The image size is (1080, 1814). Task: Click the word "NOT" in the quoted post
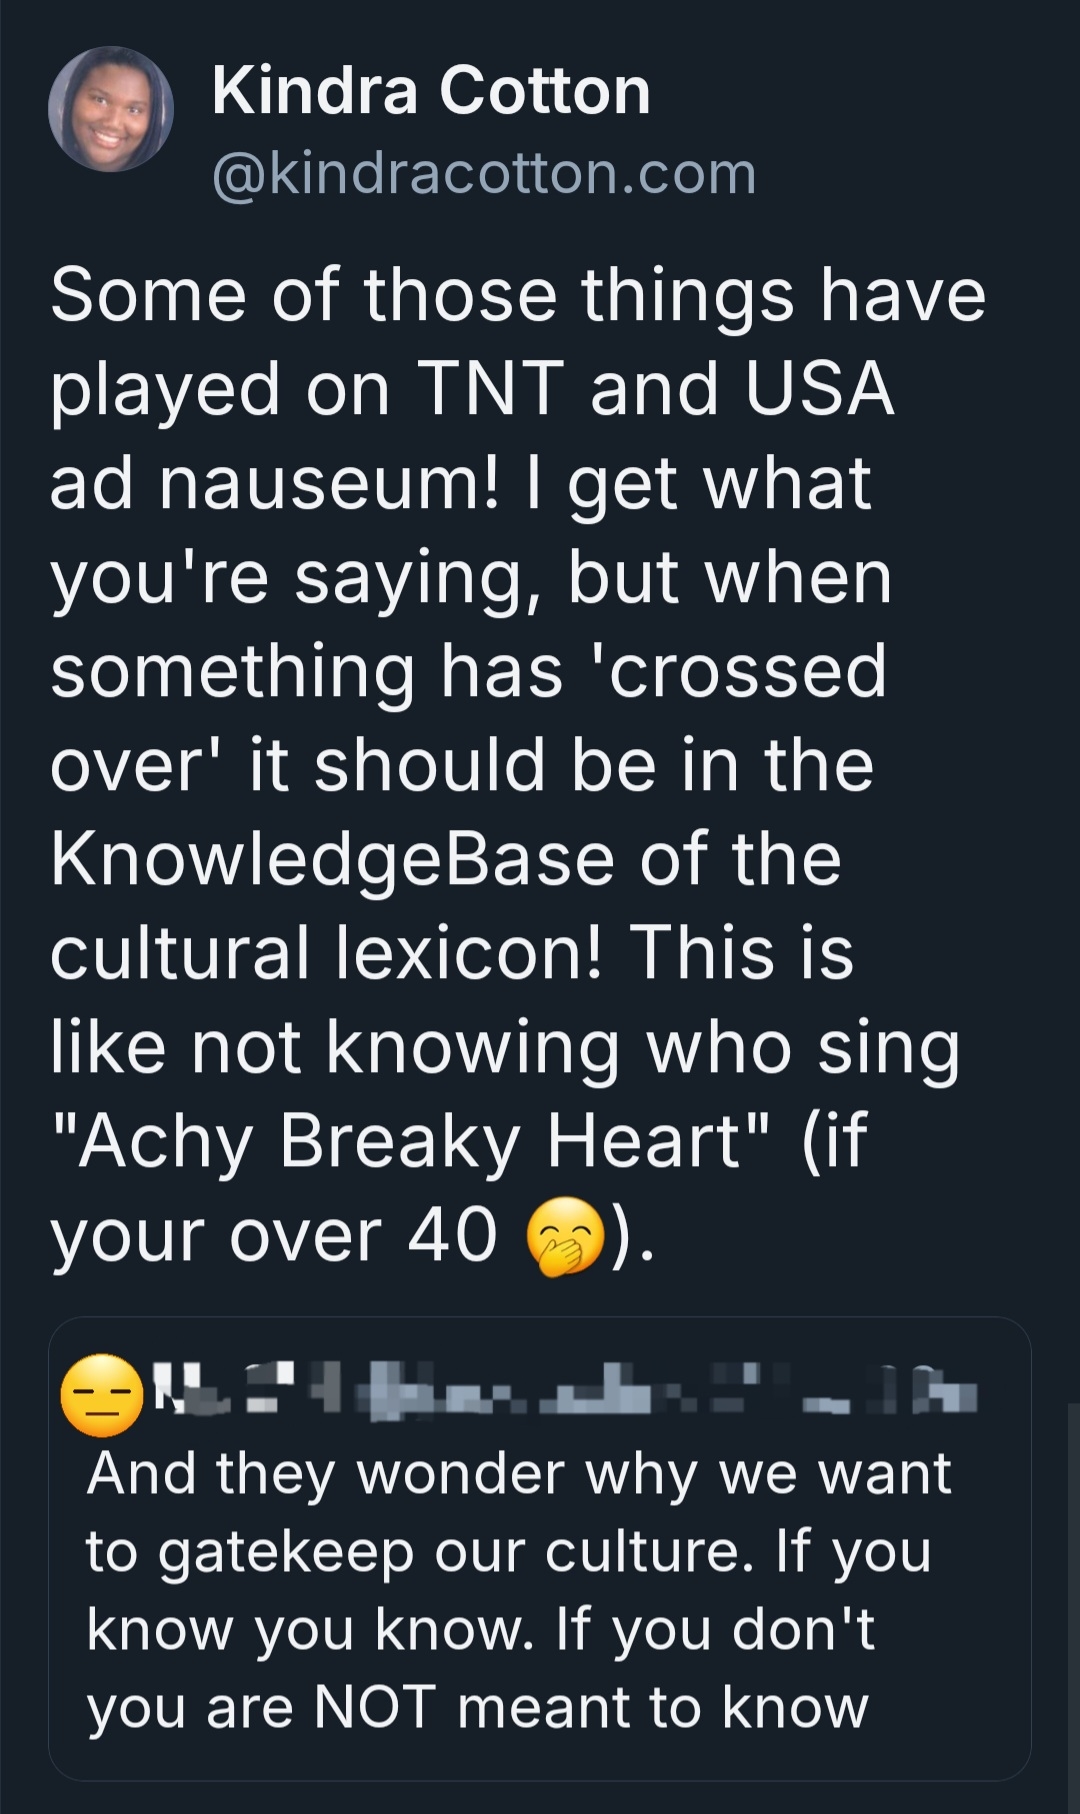[375, 1706]
